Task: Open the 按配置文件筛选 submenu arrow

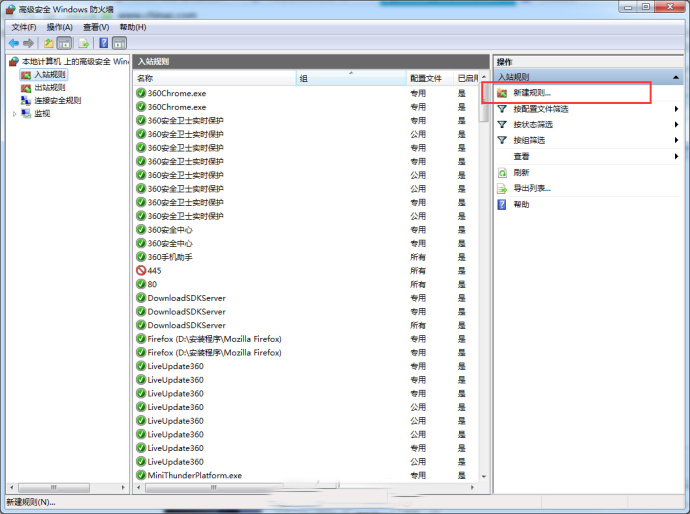Action: coord(677,109)
